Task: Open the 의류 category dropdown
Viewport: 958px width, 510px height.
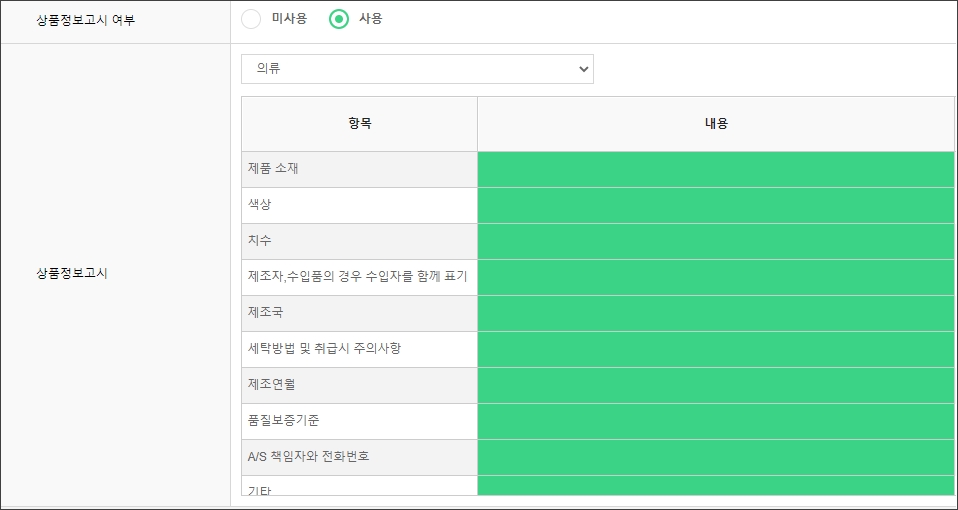Action: [417, 69]
